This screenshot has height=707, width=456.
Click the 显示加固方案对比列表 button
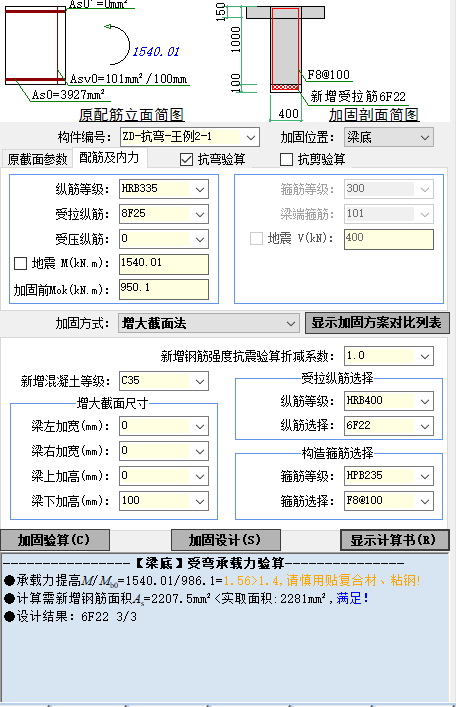coord(377,323)
